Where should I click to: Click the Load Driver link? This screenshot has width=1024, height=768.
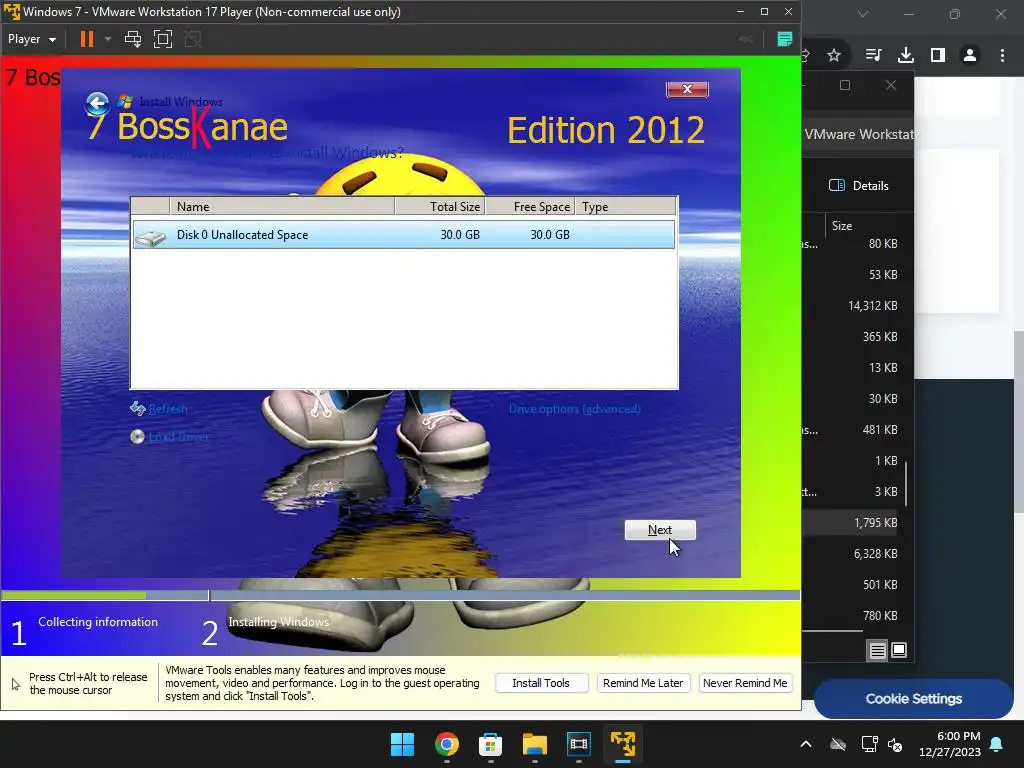pos(178,436)
